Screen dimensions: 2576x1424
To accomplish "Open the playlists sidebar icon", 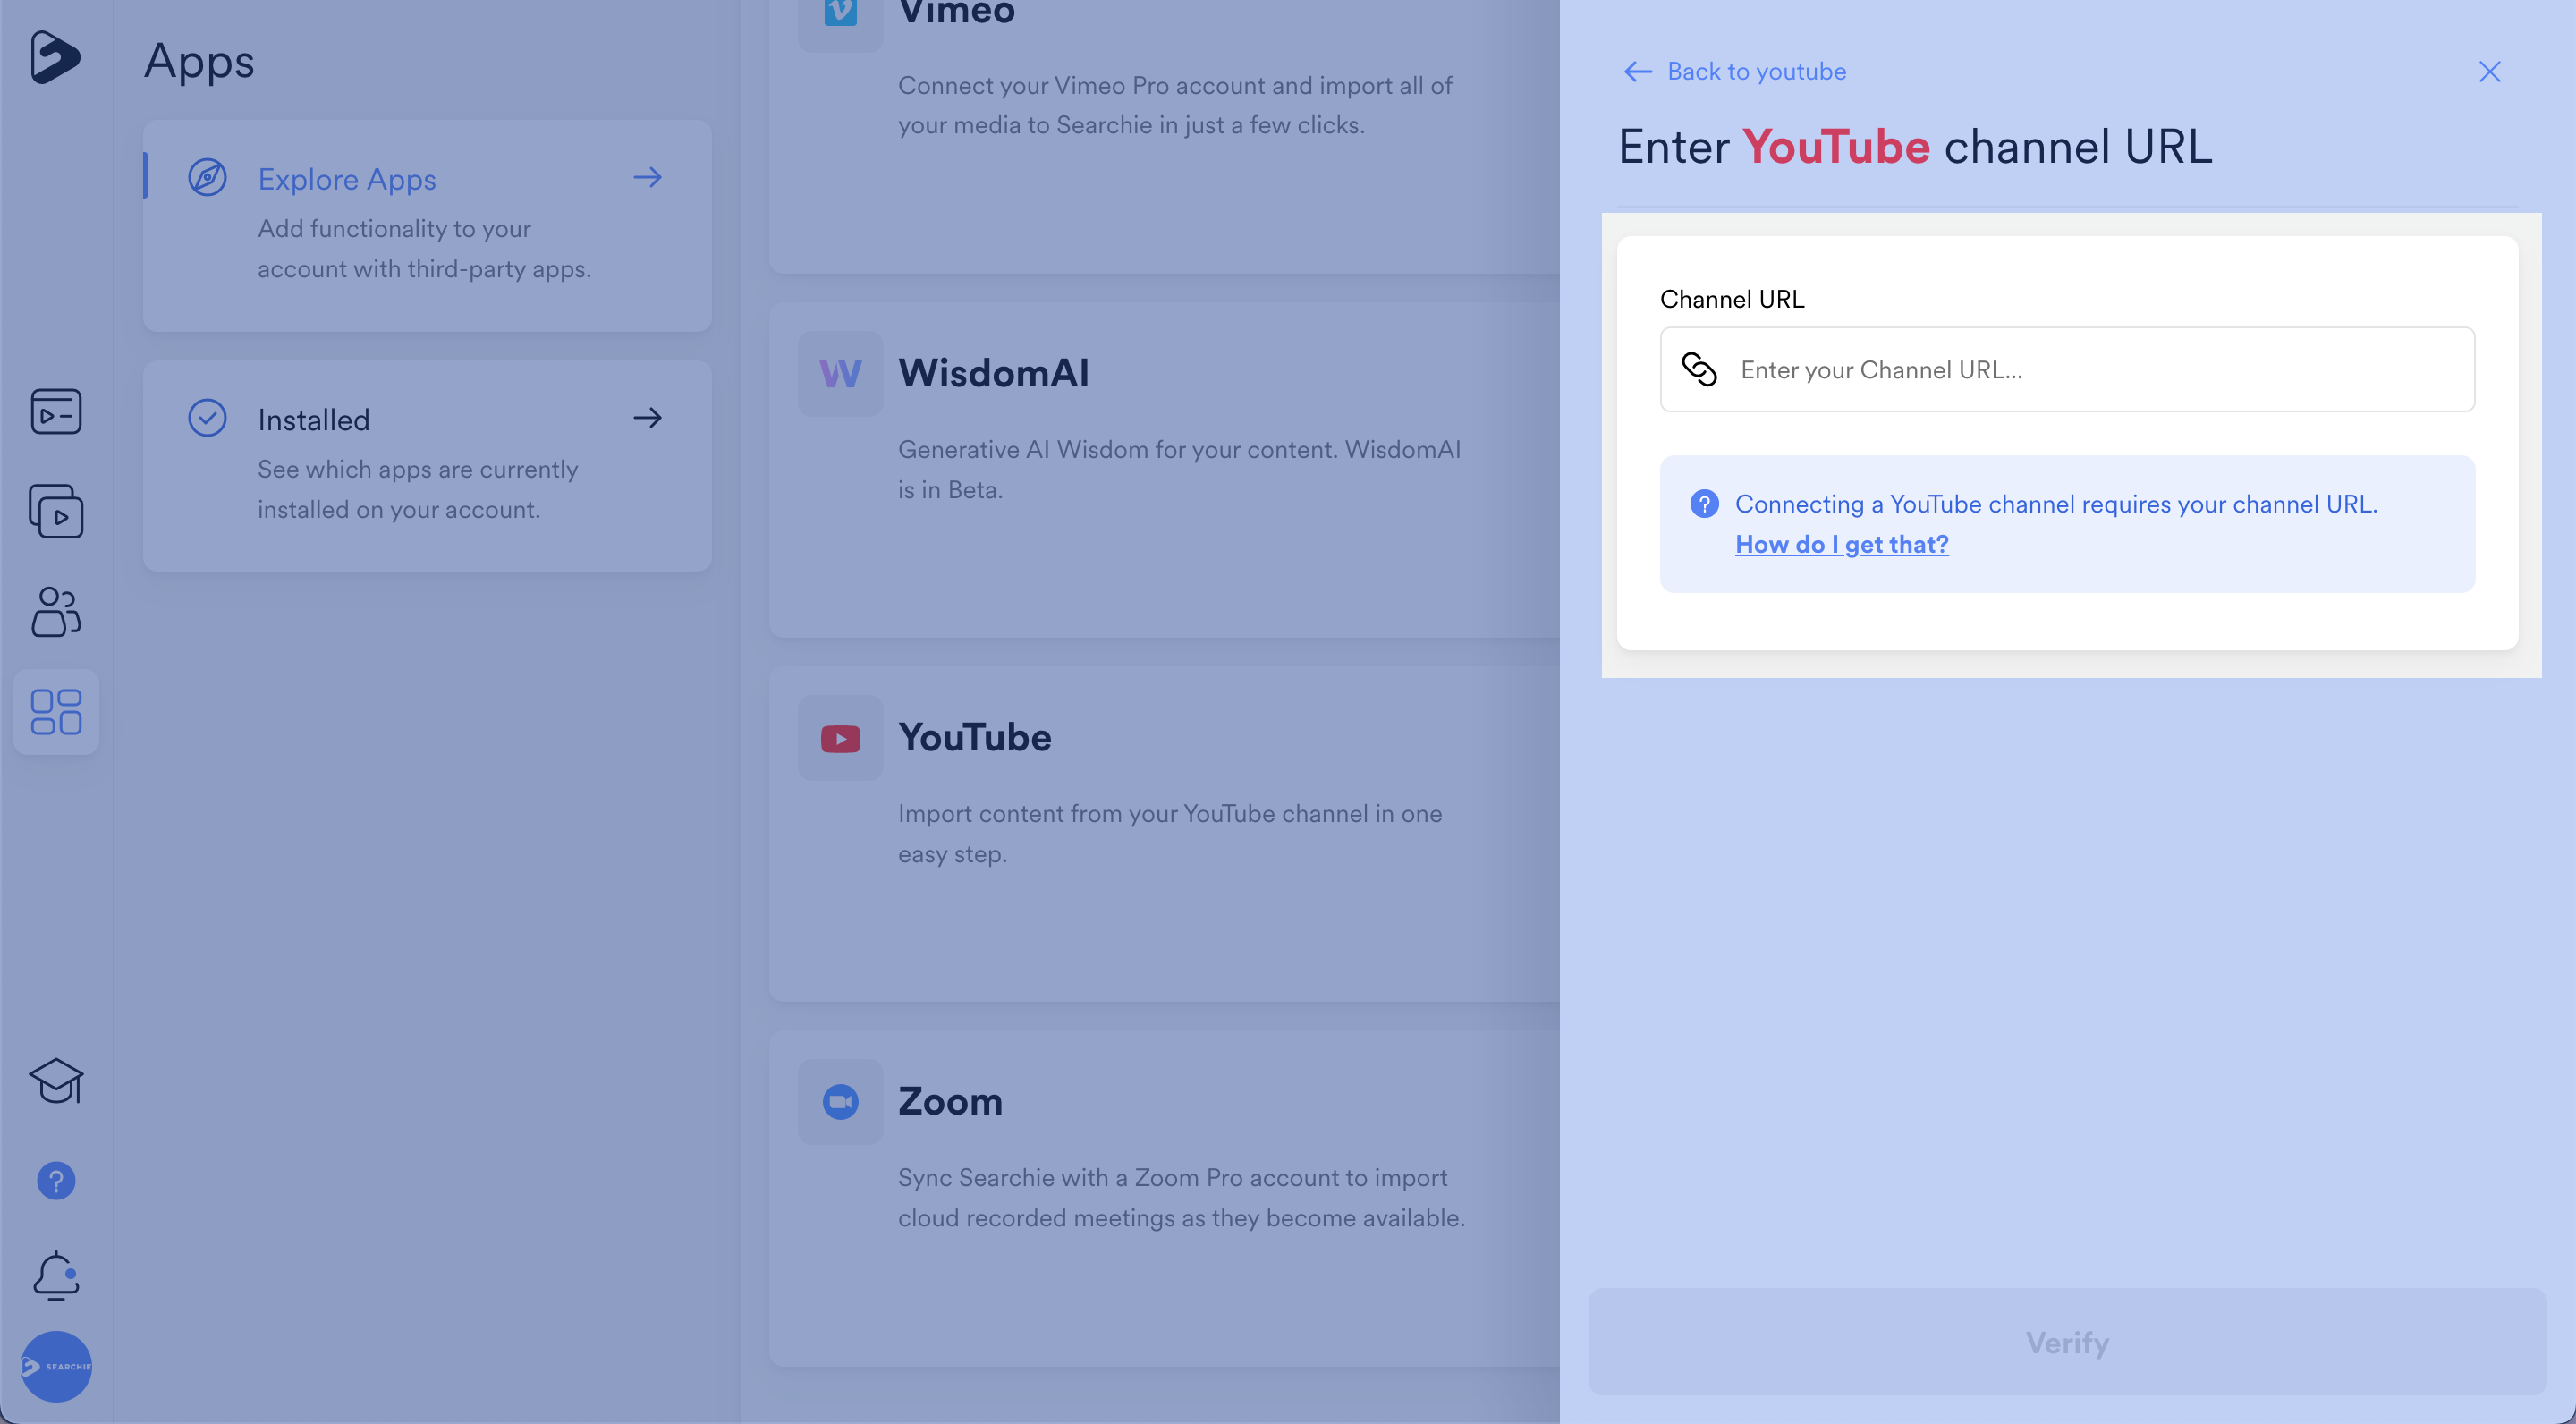I will [56, 511].
